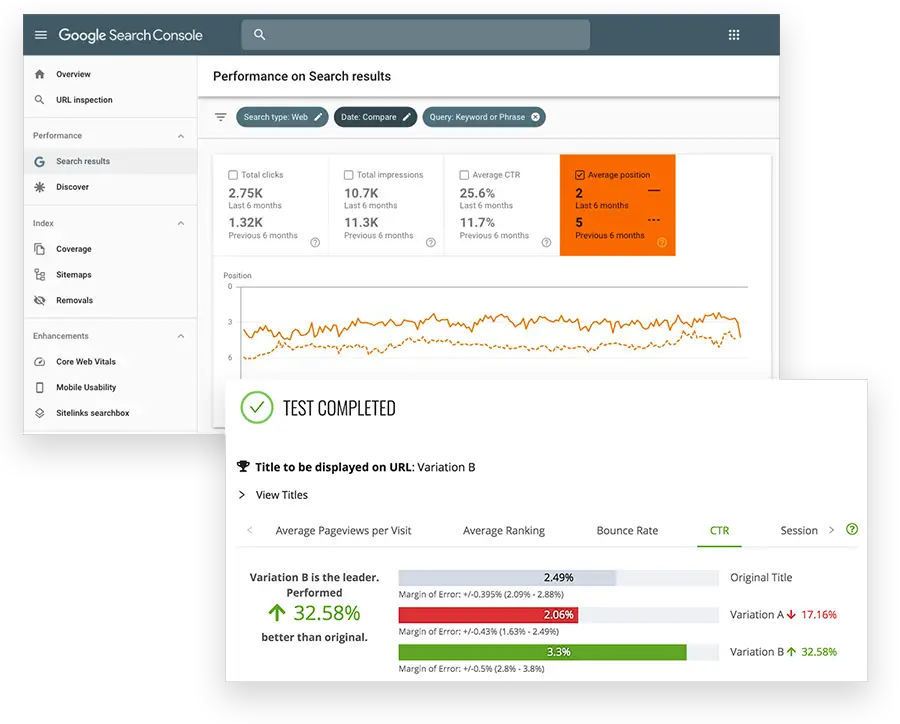Show previous metric tabs with left arrow
The height and width of the screenshot is (724, 900).
(250, 530)
